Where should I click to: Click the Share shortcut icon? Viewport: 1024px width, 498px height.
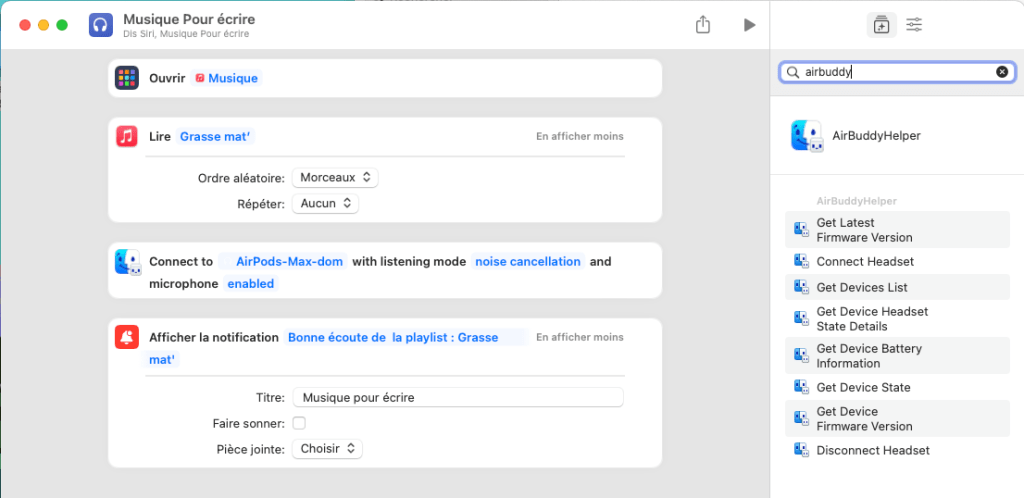(703, 25)
